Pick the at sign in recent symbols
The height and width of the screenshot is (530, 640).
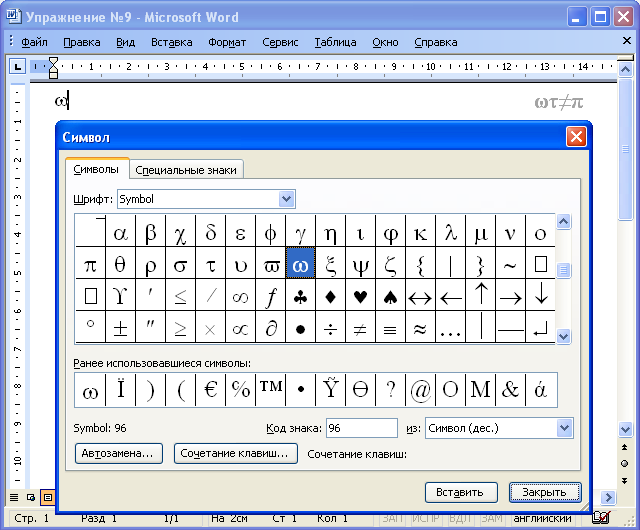pos(420,390)
